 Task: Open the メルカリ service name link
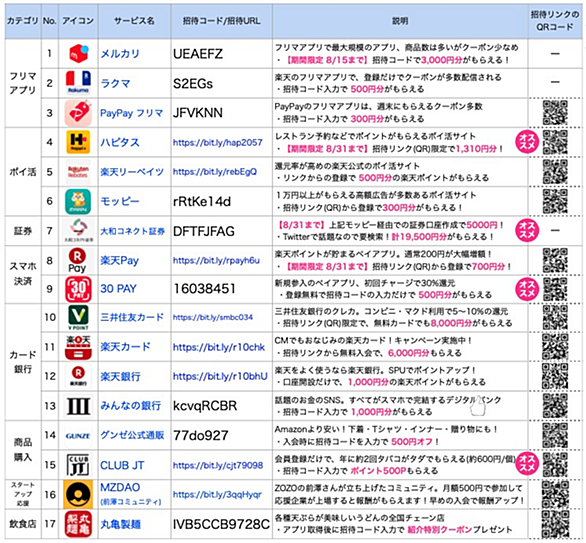120,54
